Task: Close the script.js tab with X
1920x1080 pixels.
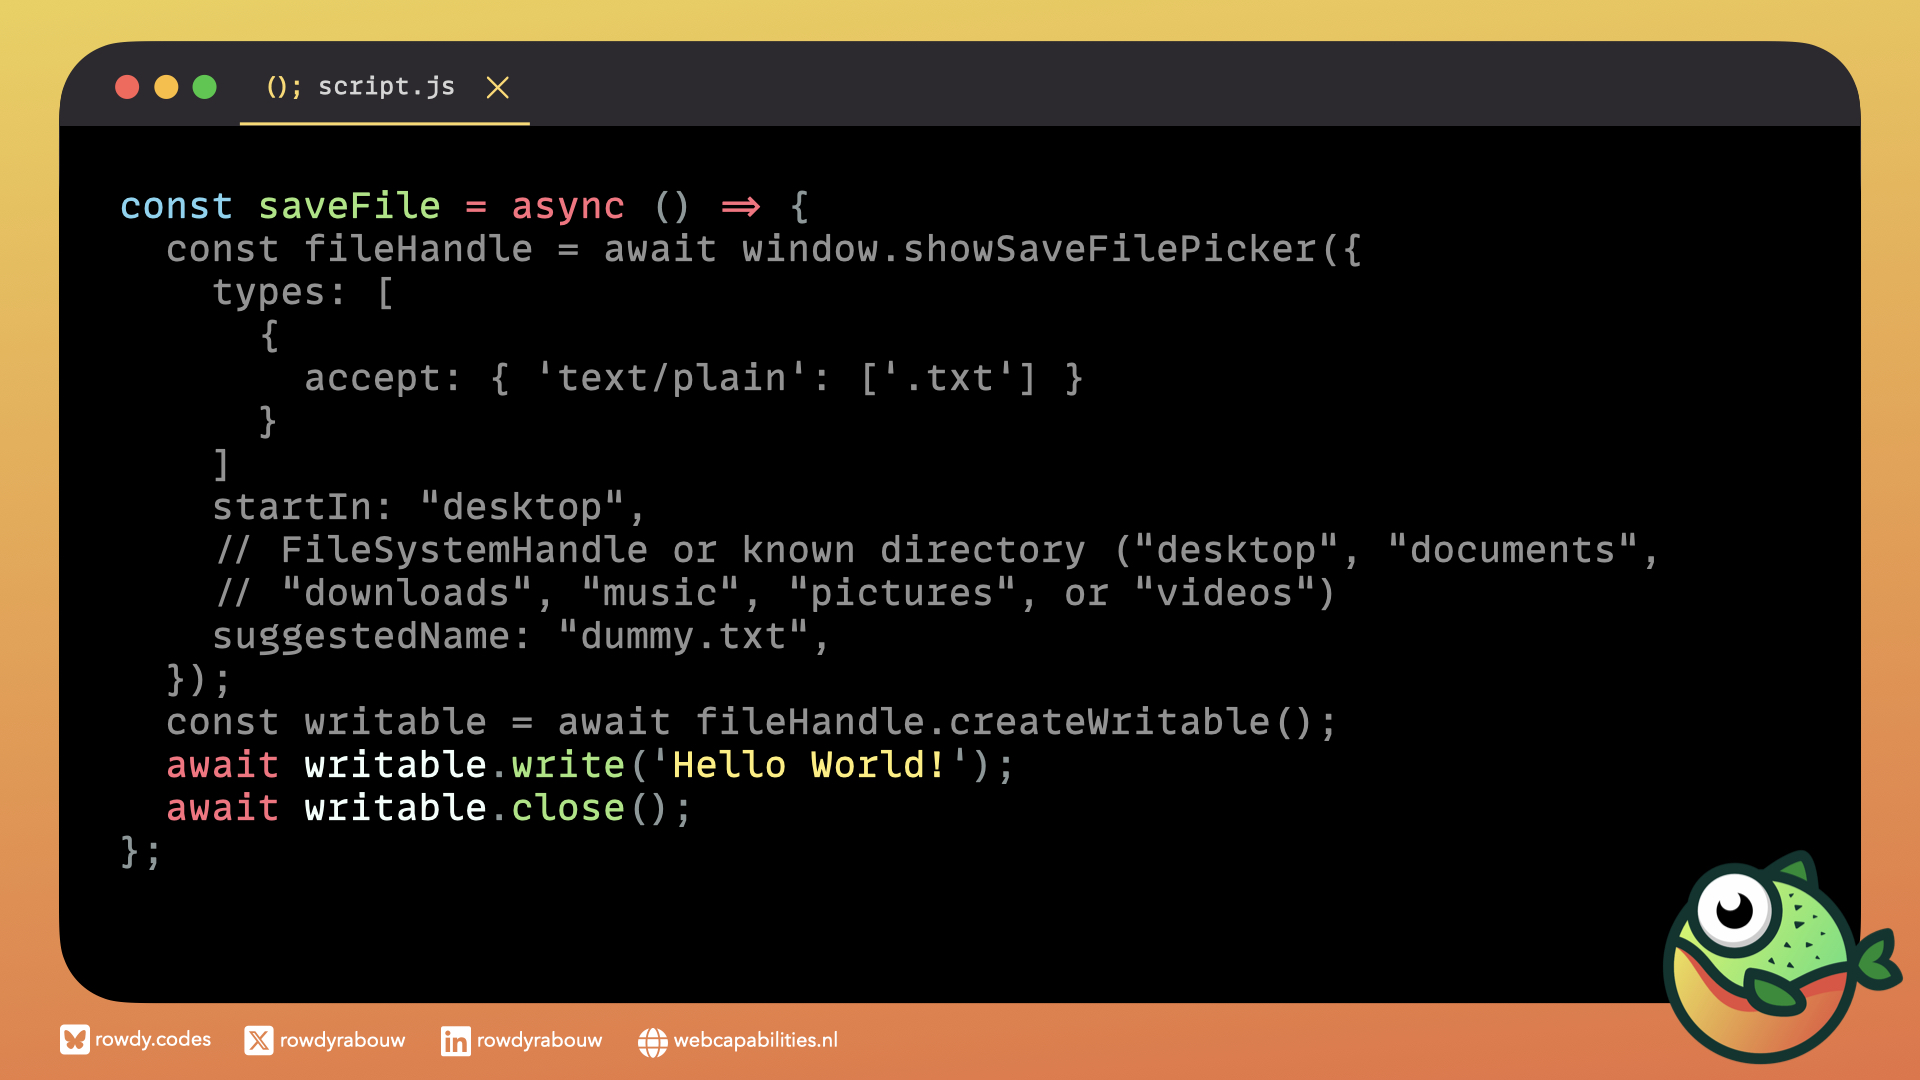Action: coord(497,88)
